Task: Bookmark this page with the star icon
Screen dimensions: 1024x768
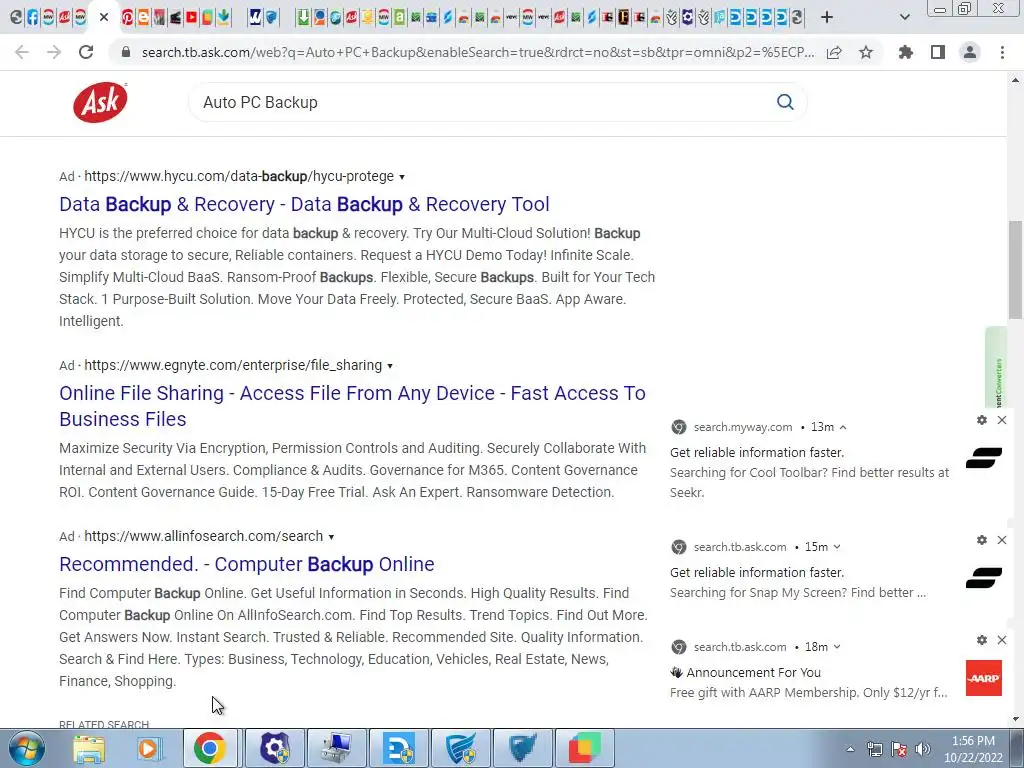Action: tap(866, 52)
